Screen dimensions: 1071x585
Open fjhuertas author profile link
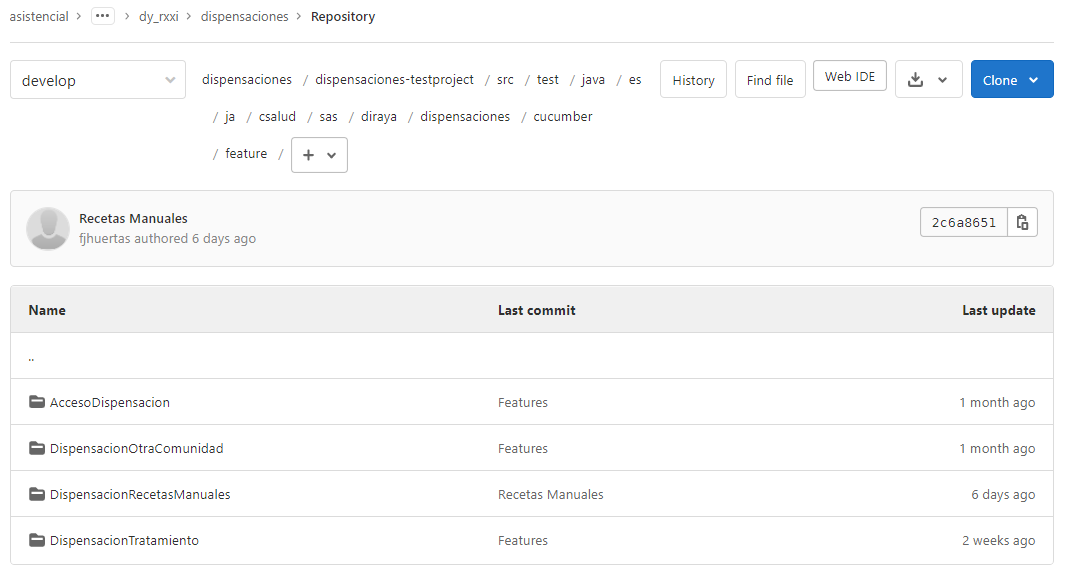coord(105,239)
